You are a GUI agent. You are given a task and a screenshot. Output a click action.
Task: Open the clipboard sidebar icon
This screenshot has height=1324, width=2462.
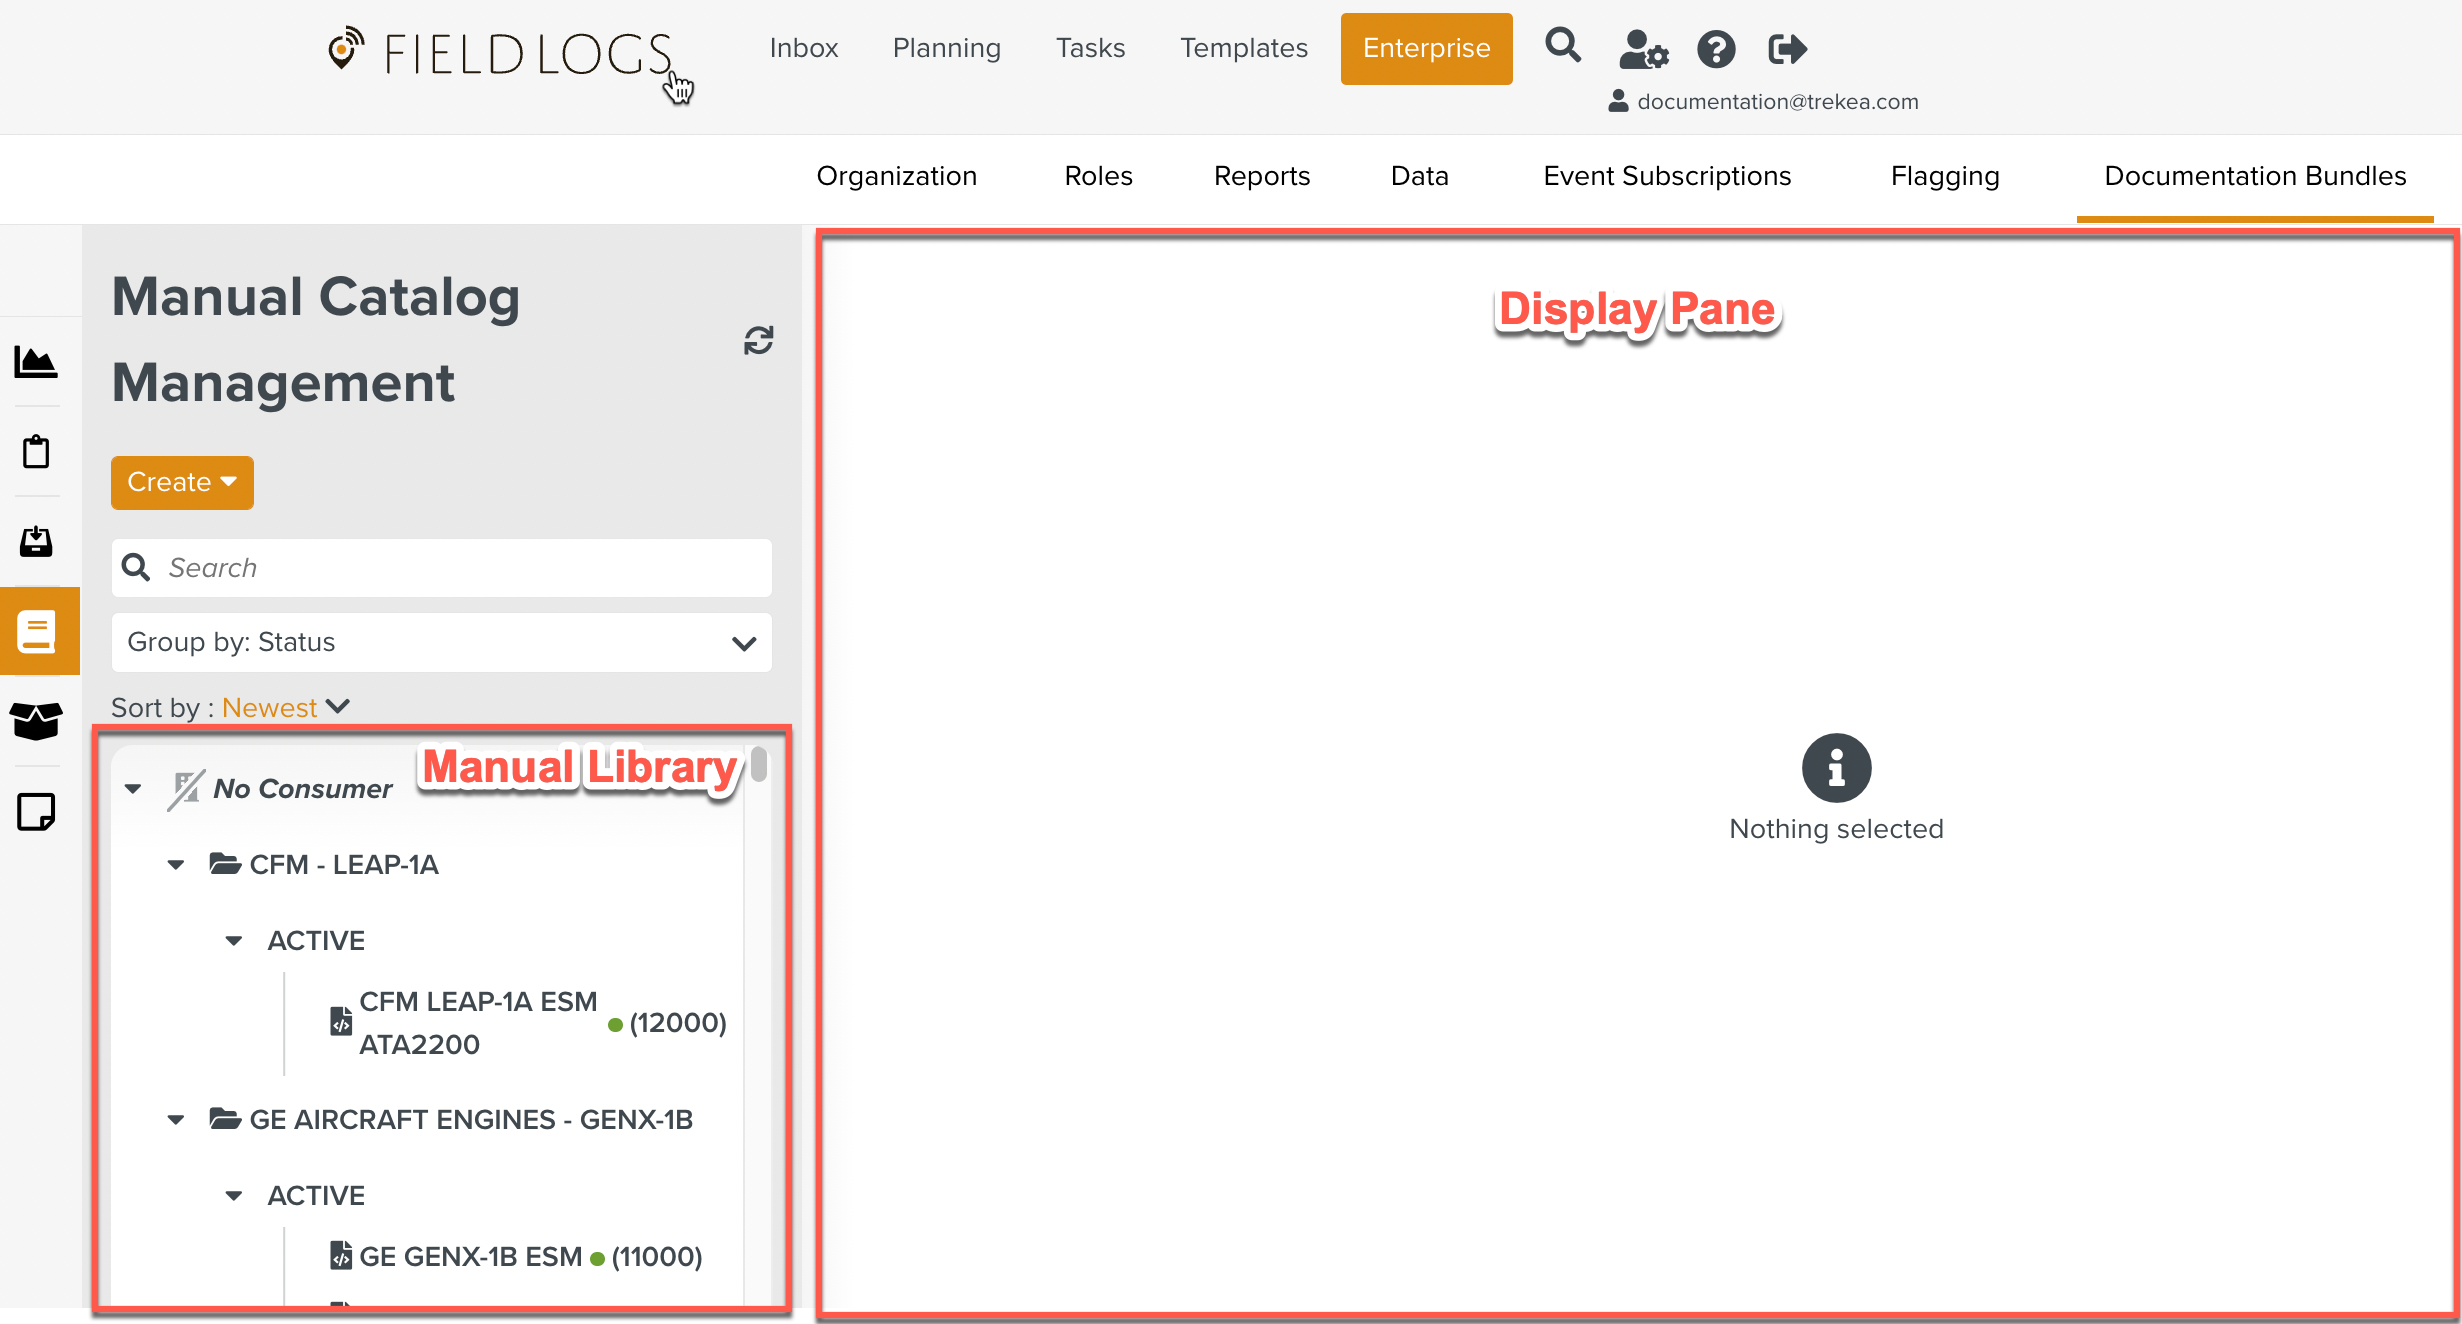click(x=36, y=452)
